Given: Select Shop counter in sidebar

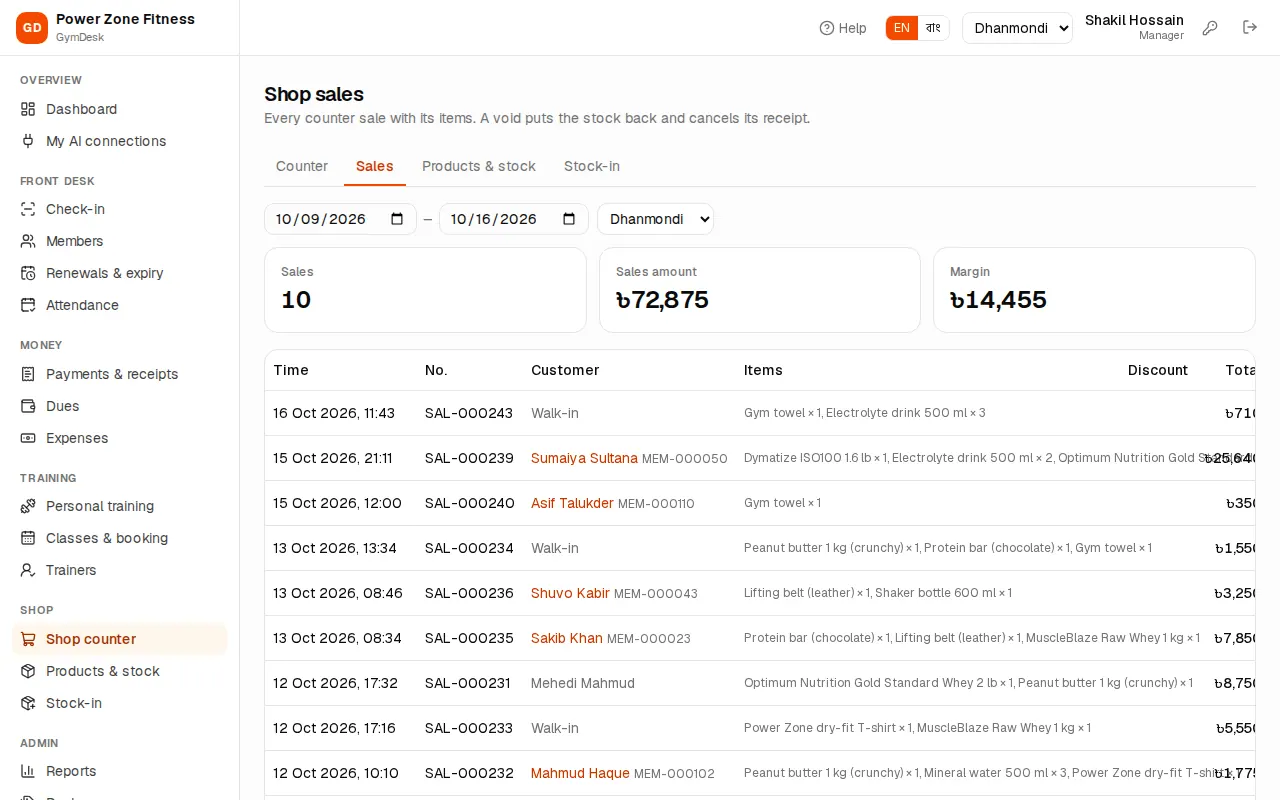Looking at the screenshot, I should (x=120, y=639).
